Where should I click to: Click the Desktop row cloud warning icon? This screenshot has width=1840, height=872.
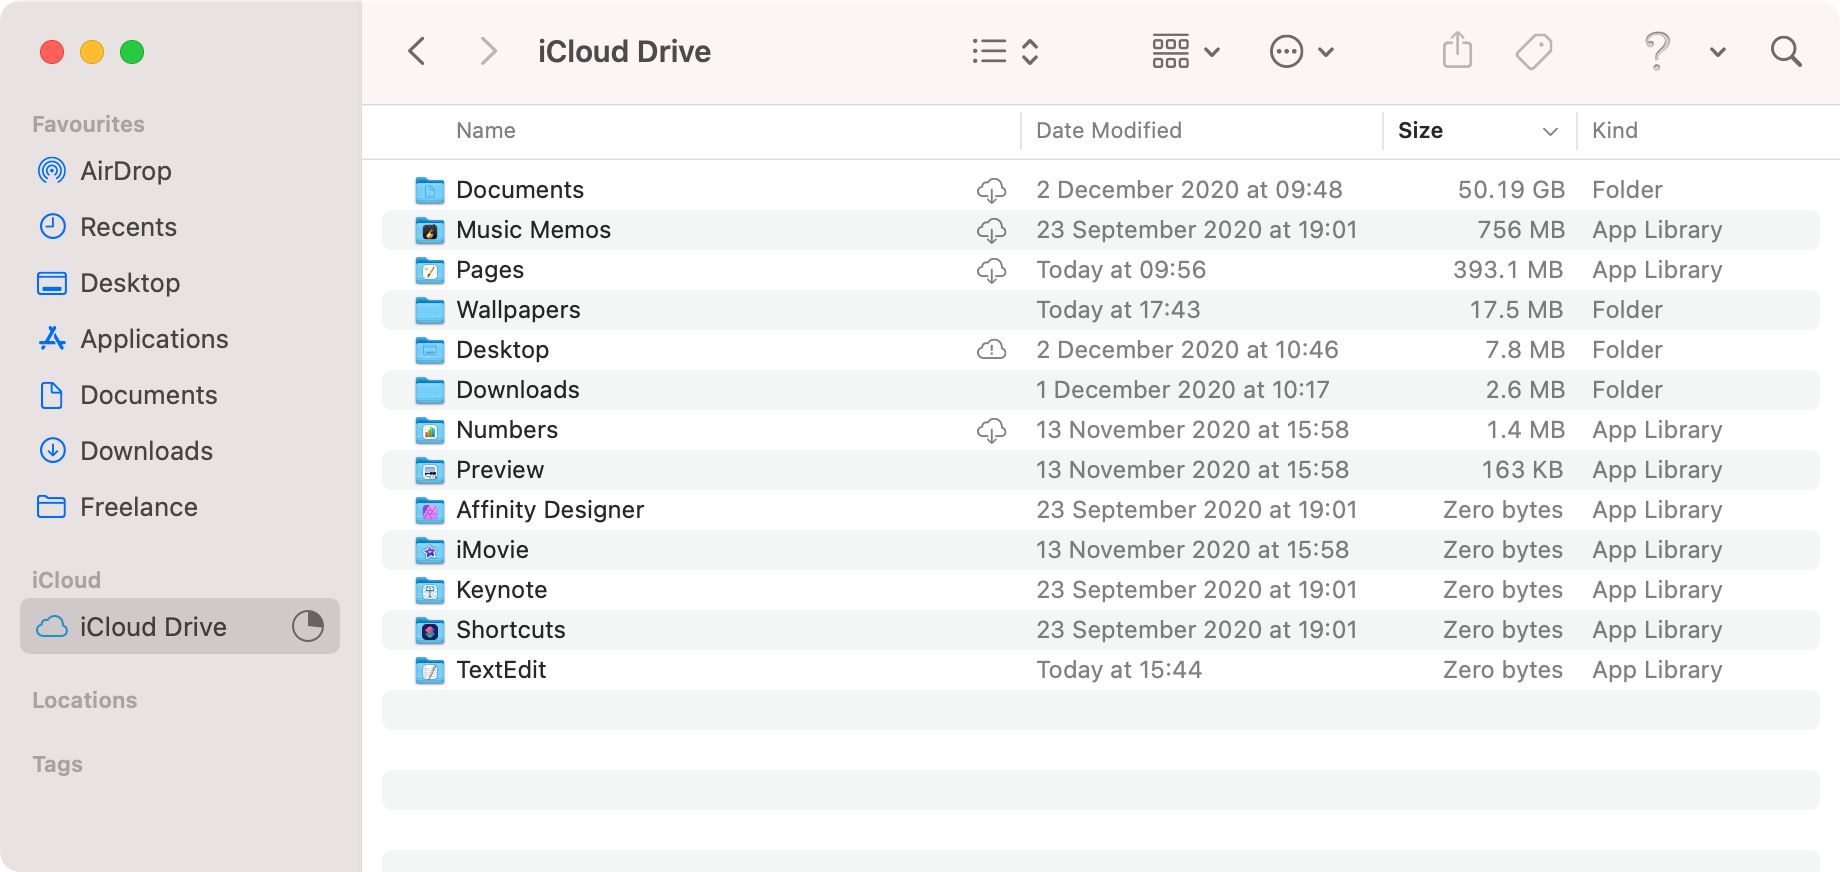[x=991, y=349]
